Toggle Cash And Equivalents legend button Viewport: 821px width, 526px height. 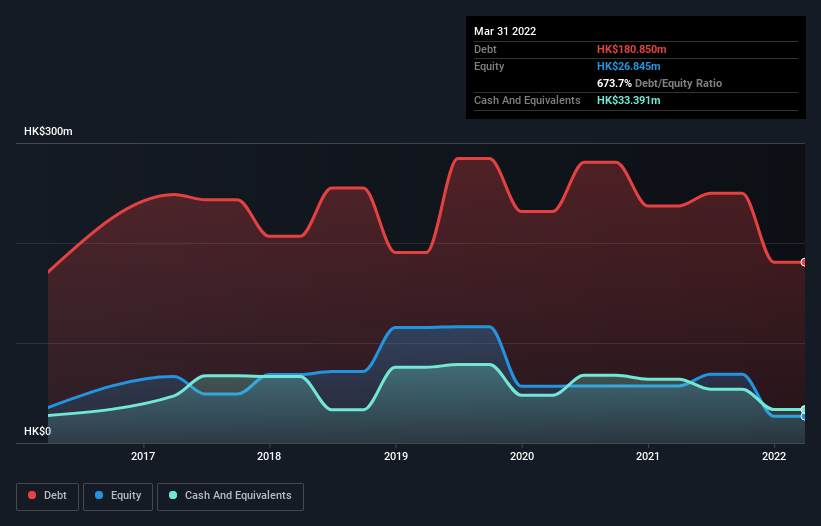coord(230,496)
